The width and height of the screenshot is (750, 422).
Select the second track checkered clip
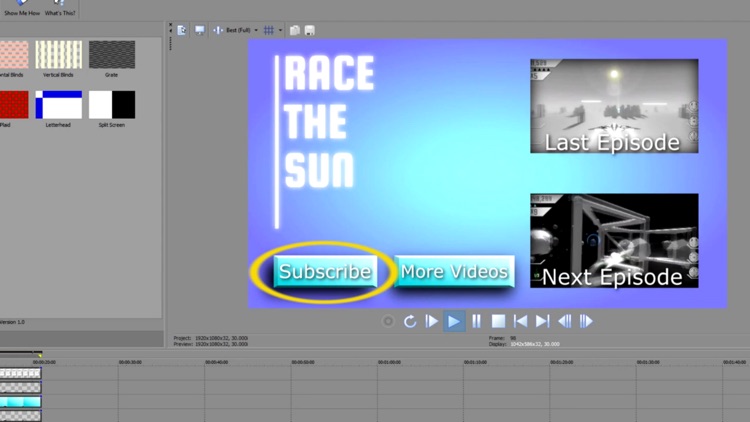point(21,388)
